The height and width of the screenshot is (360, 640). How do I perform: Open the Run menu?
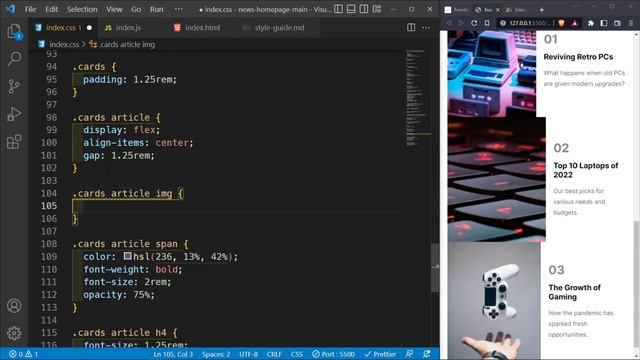(156, 9)
